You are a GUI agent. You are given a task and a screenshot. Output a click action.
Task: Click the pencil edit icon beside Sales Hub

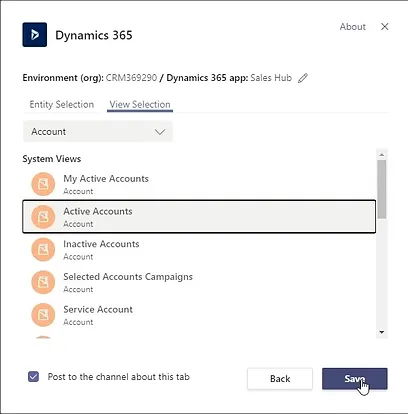(x=303, y=78)
